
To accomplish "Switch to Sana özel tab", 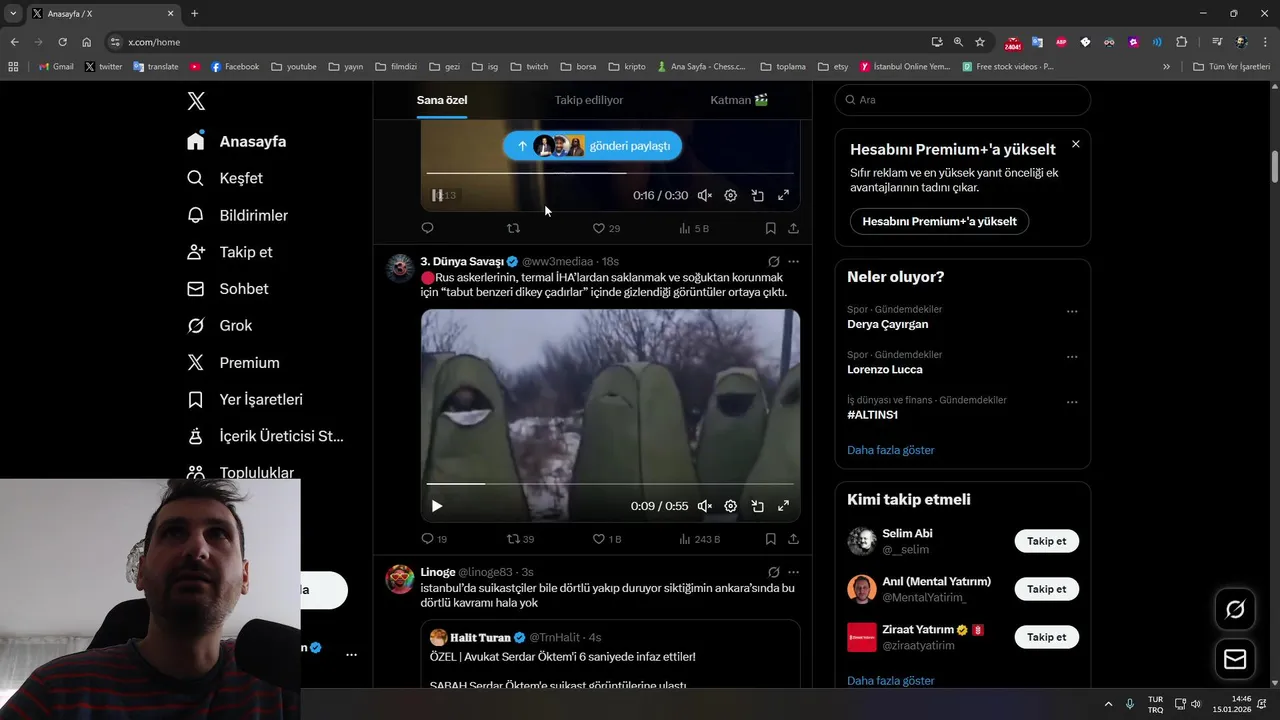I will tap(442, 100).
